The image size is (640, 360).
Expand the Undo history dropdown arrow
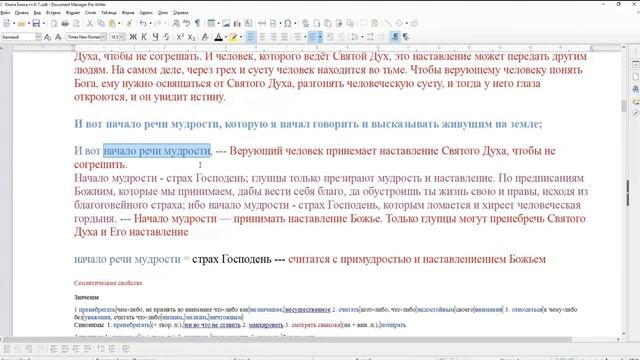(x=150, y=23)
